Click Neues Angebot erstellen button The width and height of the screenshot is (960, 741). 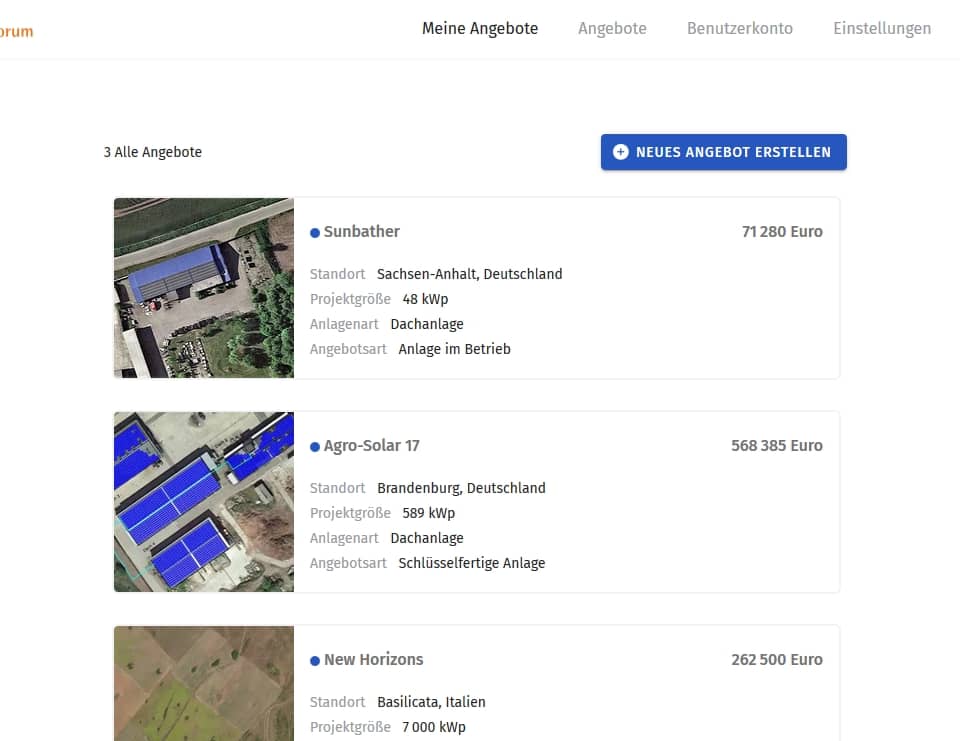pos(724,152)
